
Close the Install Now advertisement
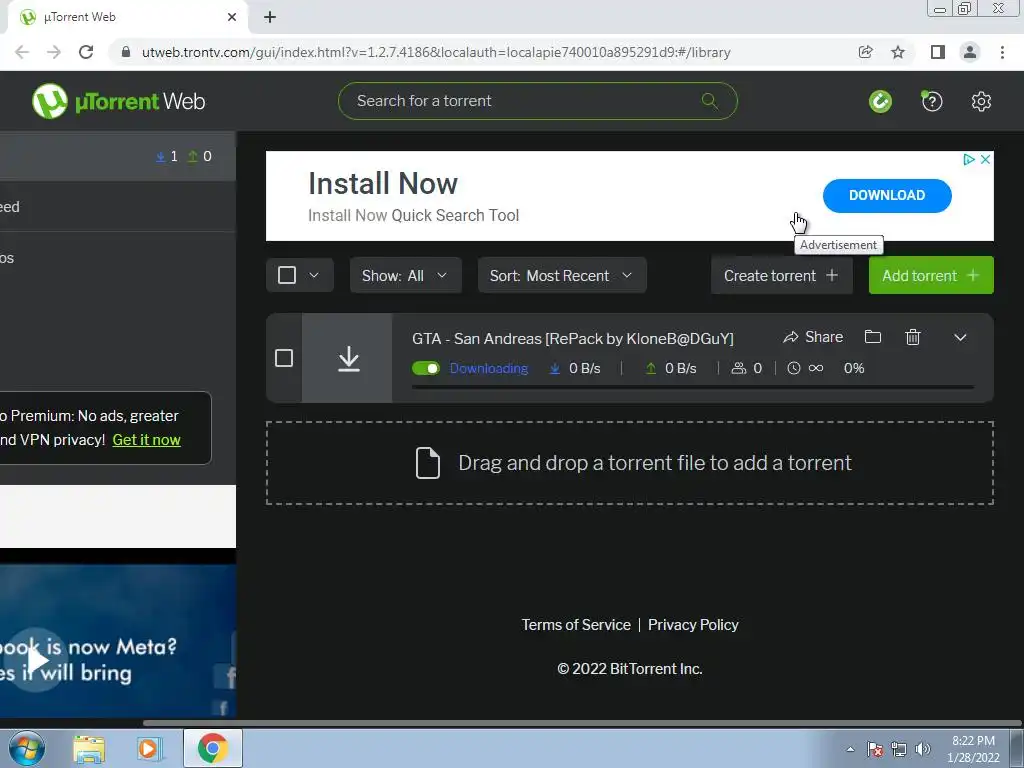[985, 159]
